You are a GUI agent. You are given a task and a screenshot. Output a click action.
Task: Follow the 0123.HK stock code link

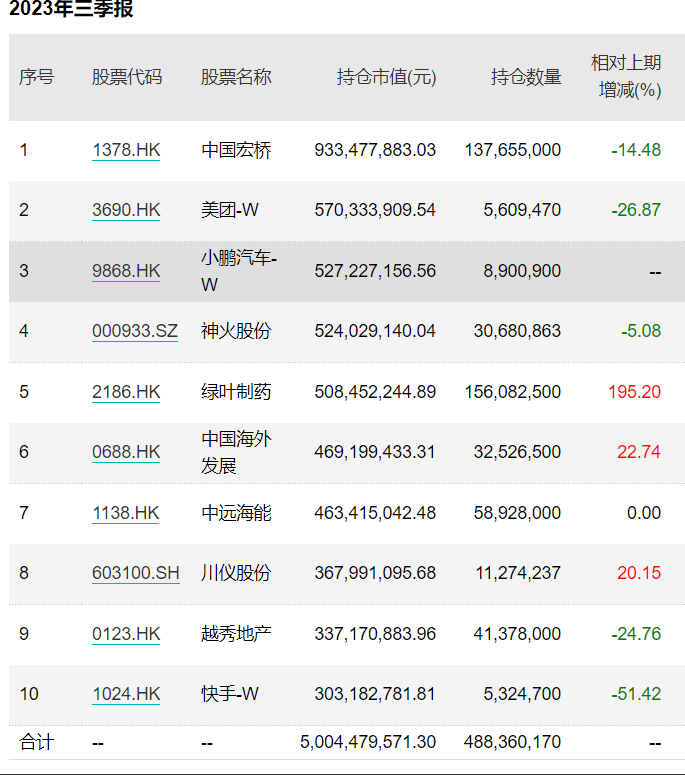(126, 634)
